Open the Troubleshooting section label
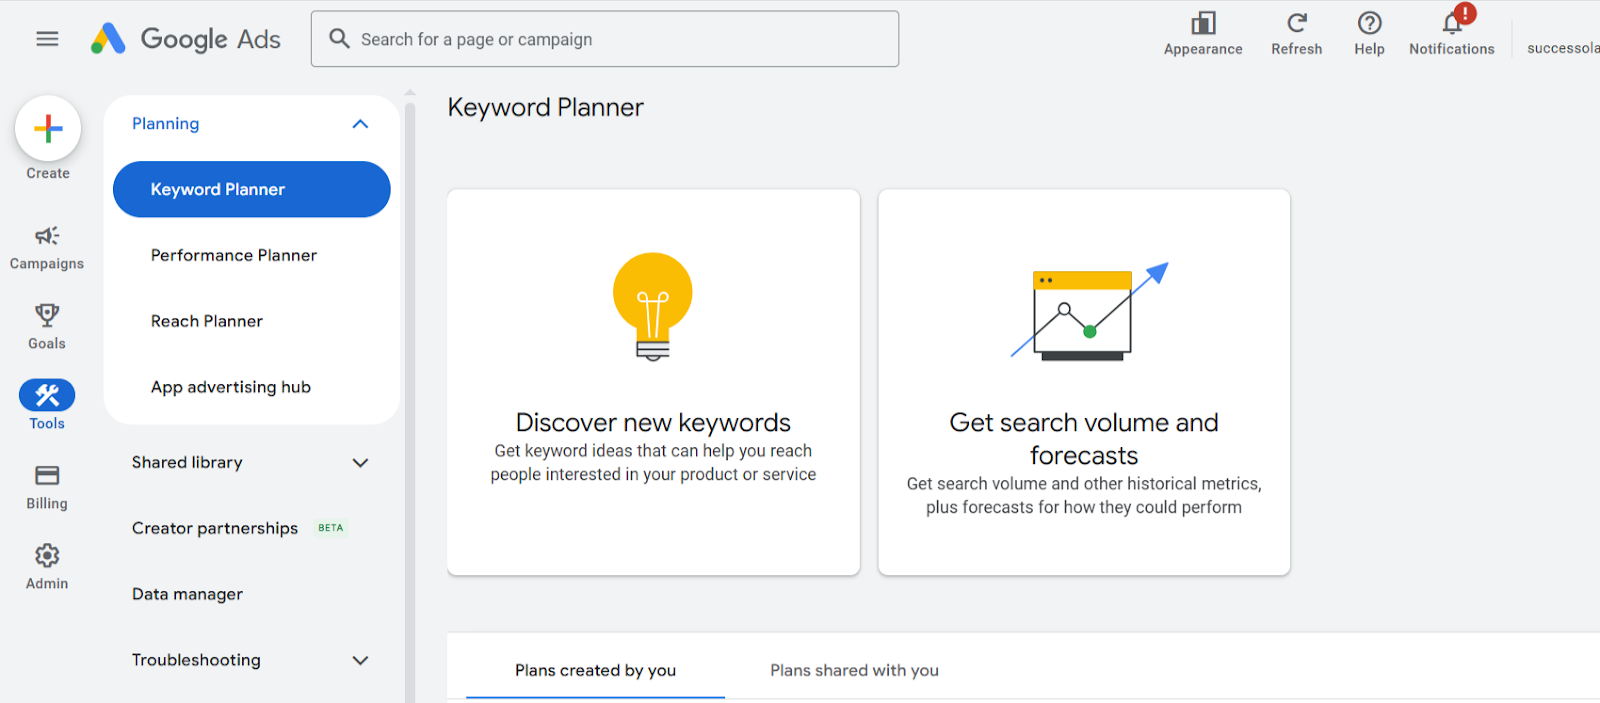1600x703 pixels. point(196,660)
